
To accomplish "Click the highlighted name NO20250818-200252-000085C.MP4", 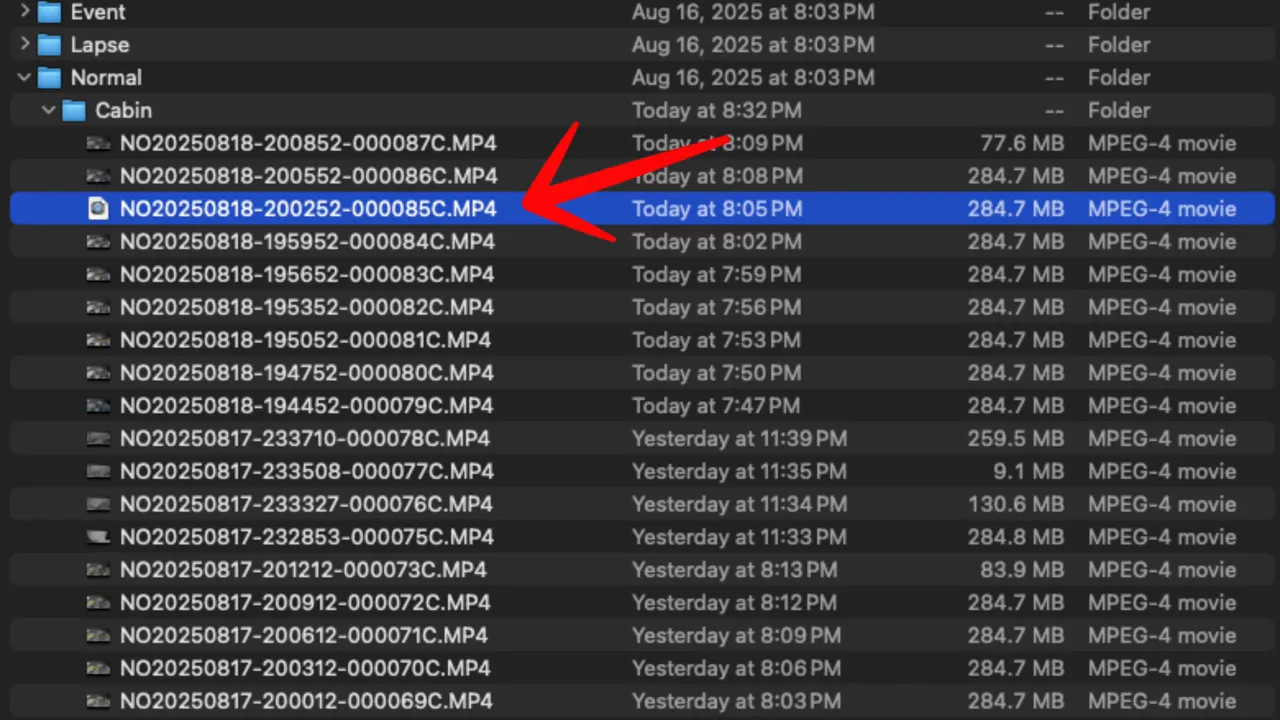I will point(308,209).
